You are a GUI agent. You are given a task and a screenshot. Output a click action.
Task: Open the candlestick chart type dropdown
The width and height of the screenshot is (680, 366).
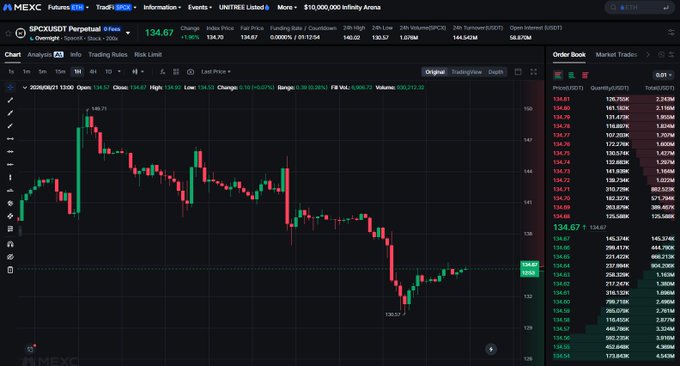tap(137, 72)
